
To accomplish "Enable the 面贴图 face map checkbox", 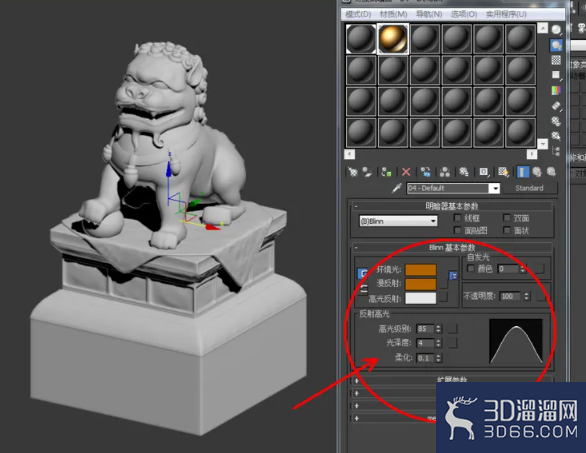I will click(457, 230).
